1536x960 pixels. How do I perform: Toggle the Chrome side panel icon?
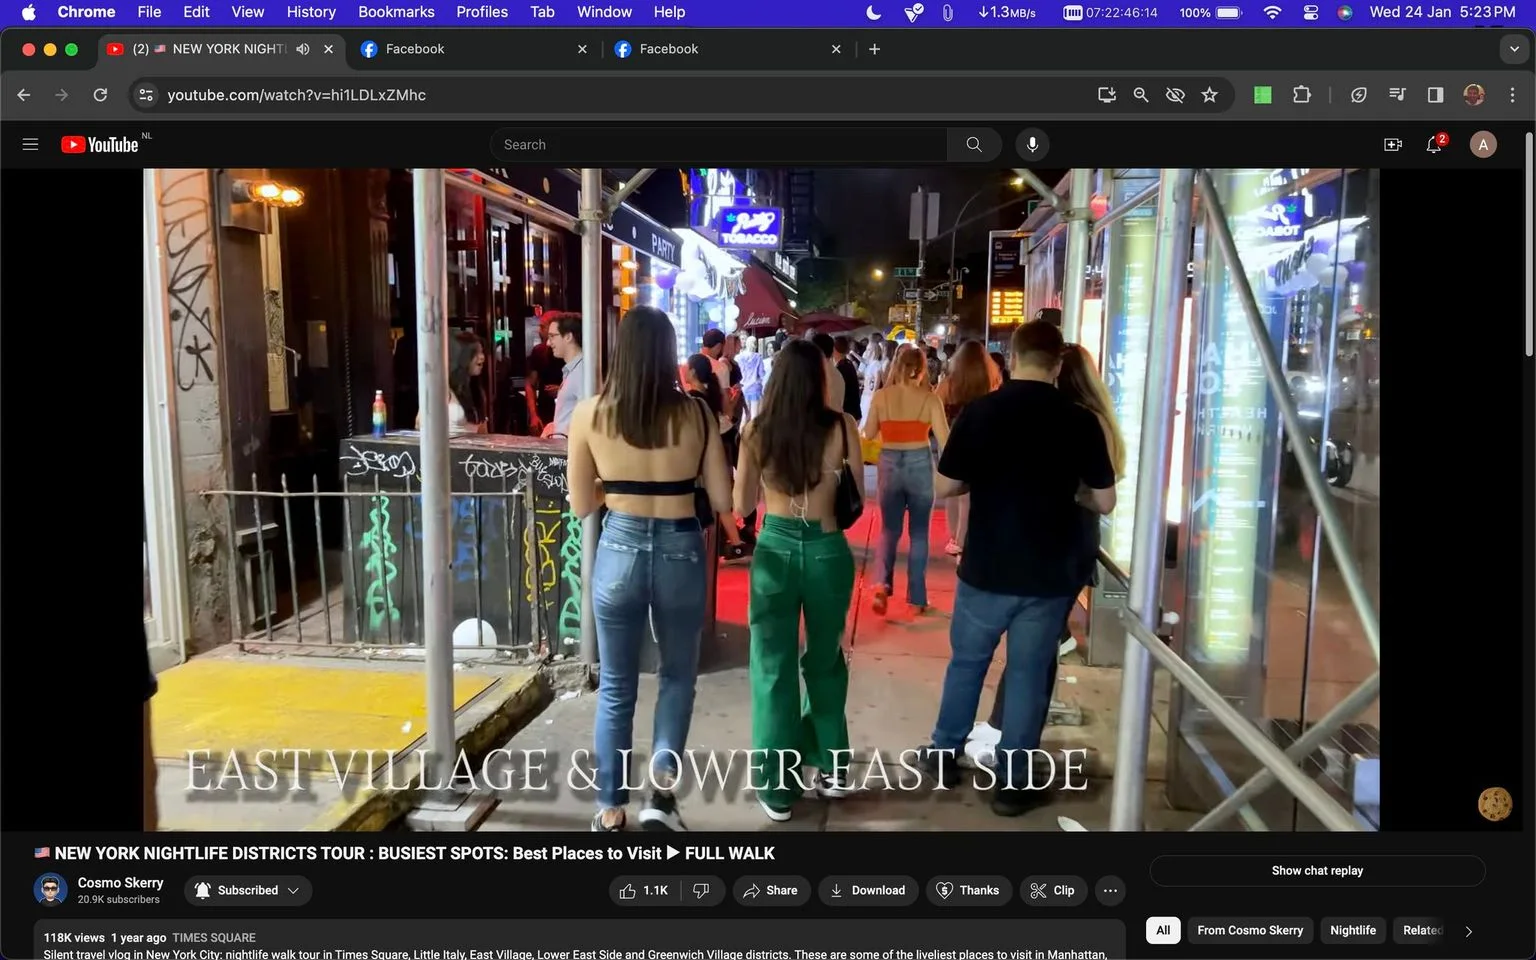(1435, 95)
